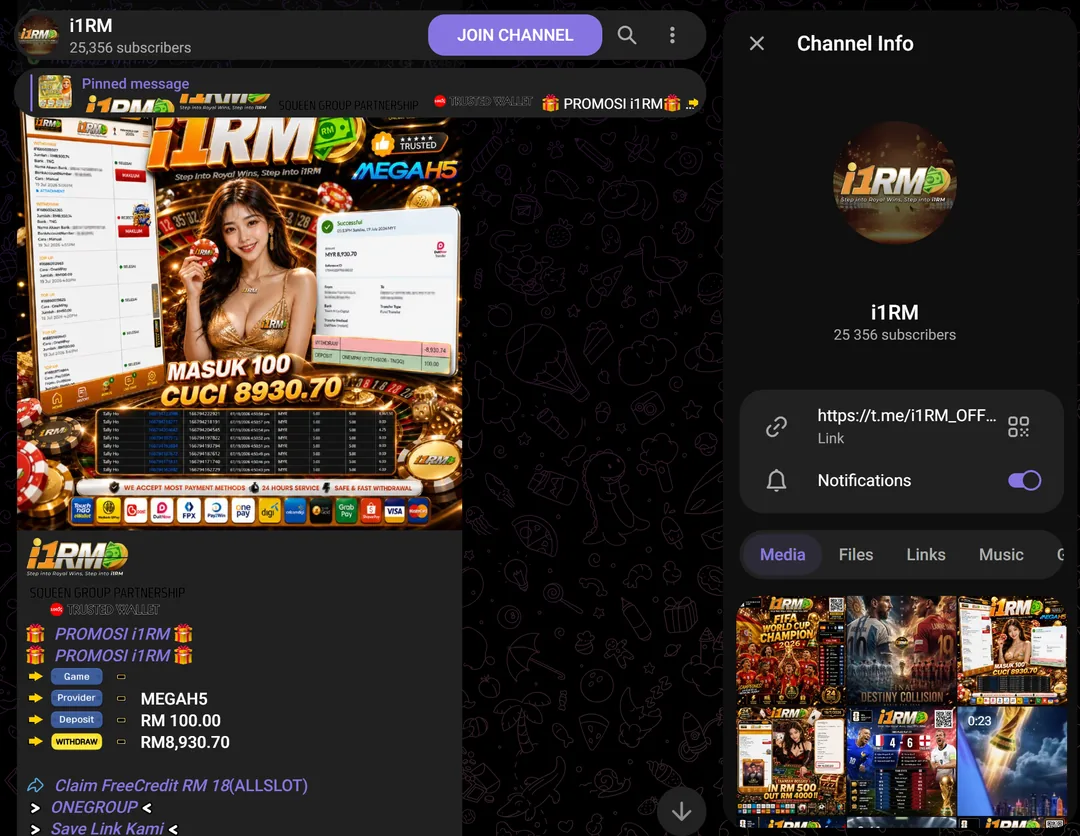This screenshot has height=836, width=1080.
Task: Open the MASUK 100 CUCI 8930.70 post image
Action: (x=239, y=322)
